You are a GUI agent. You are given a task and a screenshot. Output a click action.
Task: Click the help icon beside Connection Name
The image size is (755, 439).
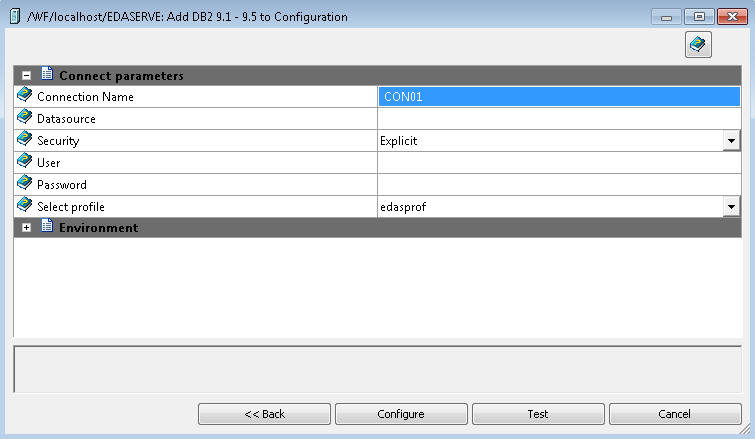tap(25, 95)
